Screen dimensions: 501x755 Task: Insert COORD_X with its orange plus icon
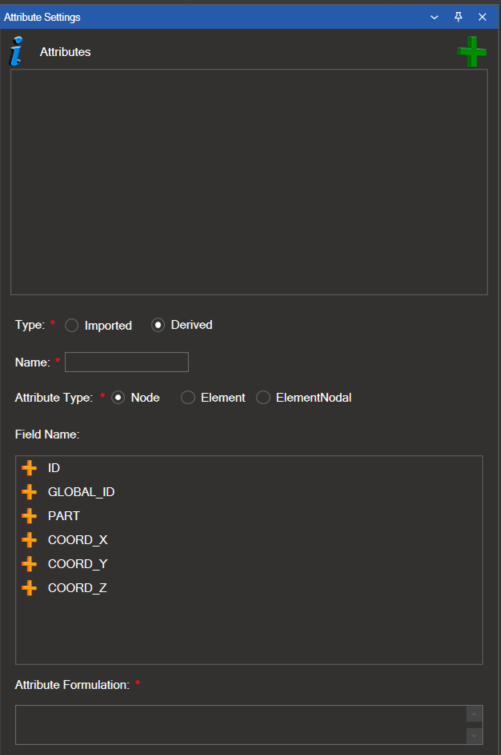[x=29, y=540]
